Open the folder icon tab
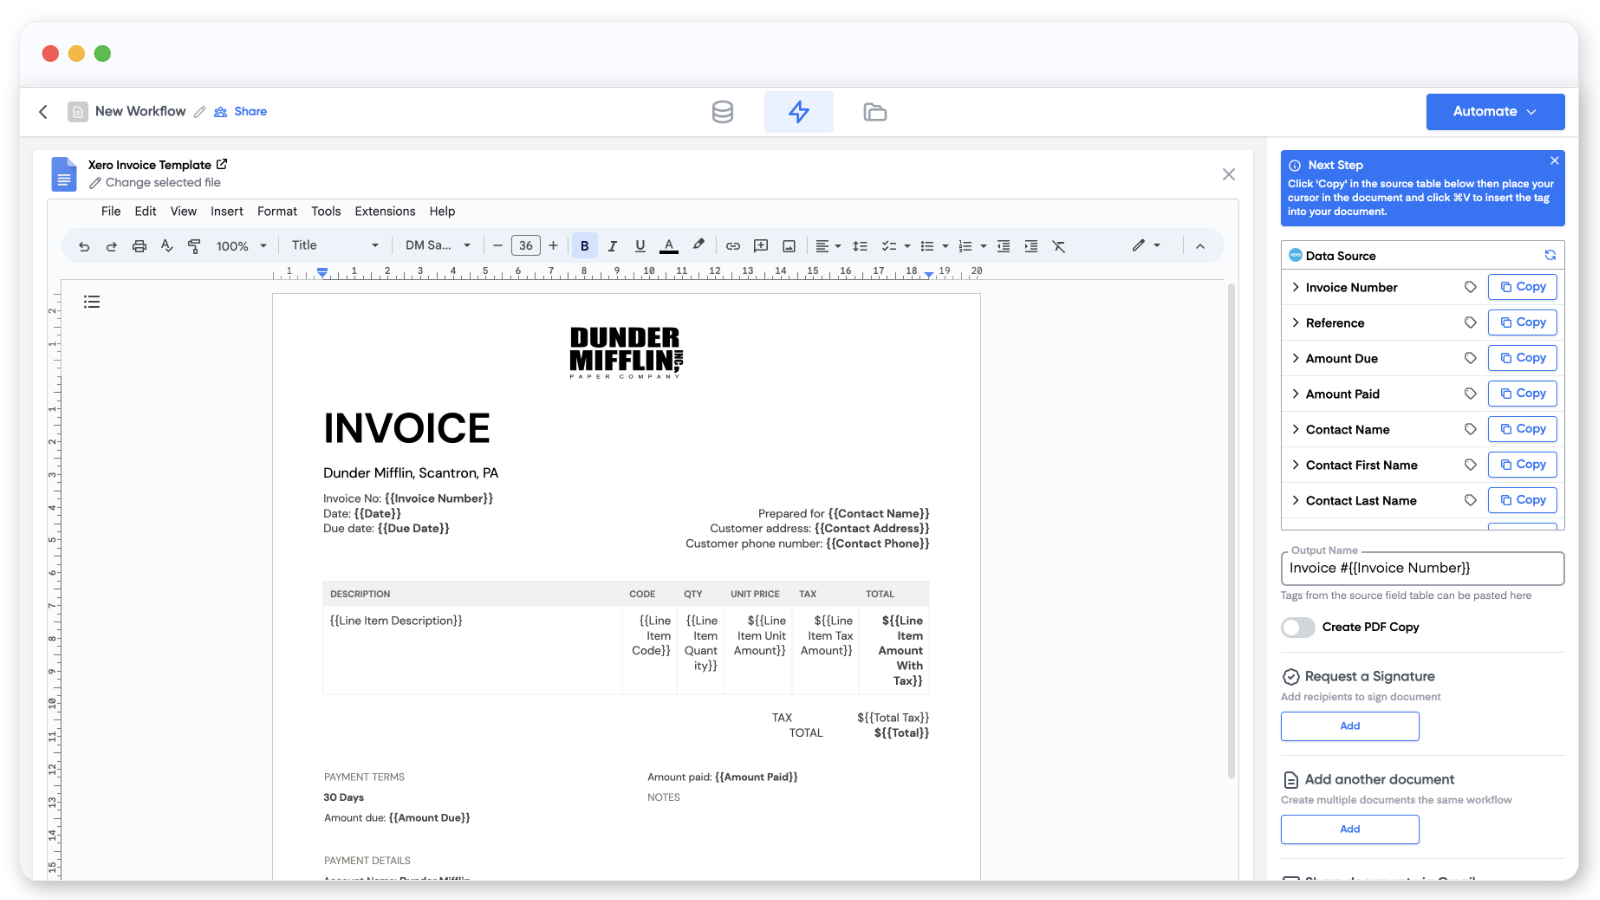The height and width of the screenshot is (900, 1600). click(875, 112)
